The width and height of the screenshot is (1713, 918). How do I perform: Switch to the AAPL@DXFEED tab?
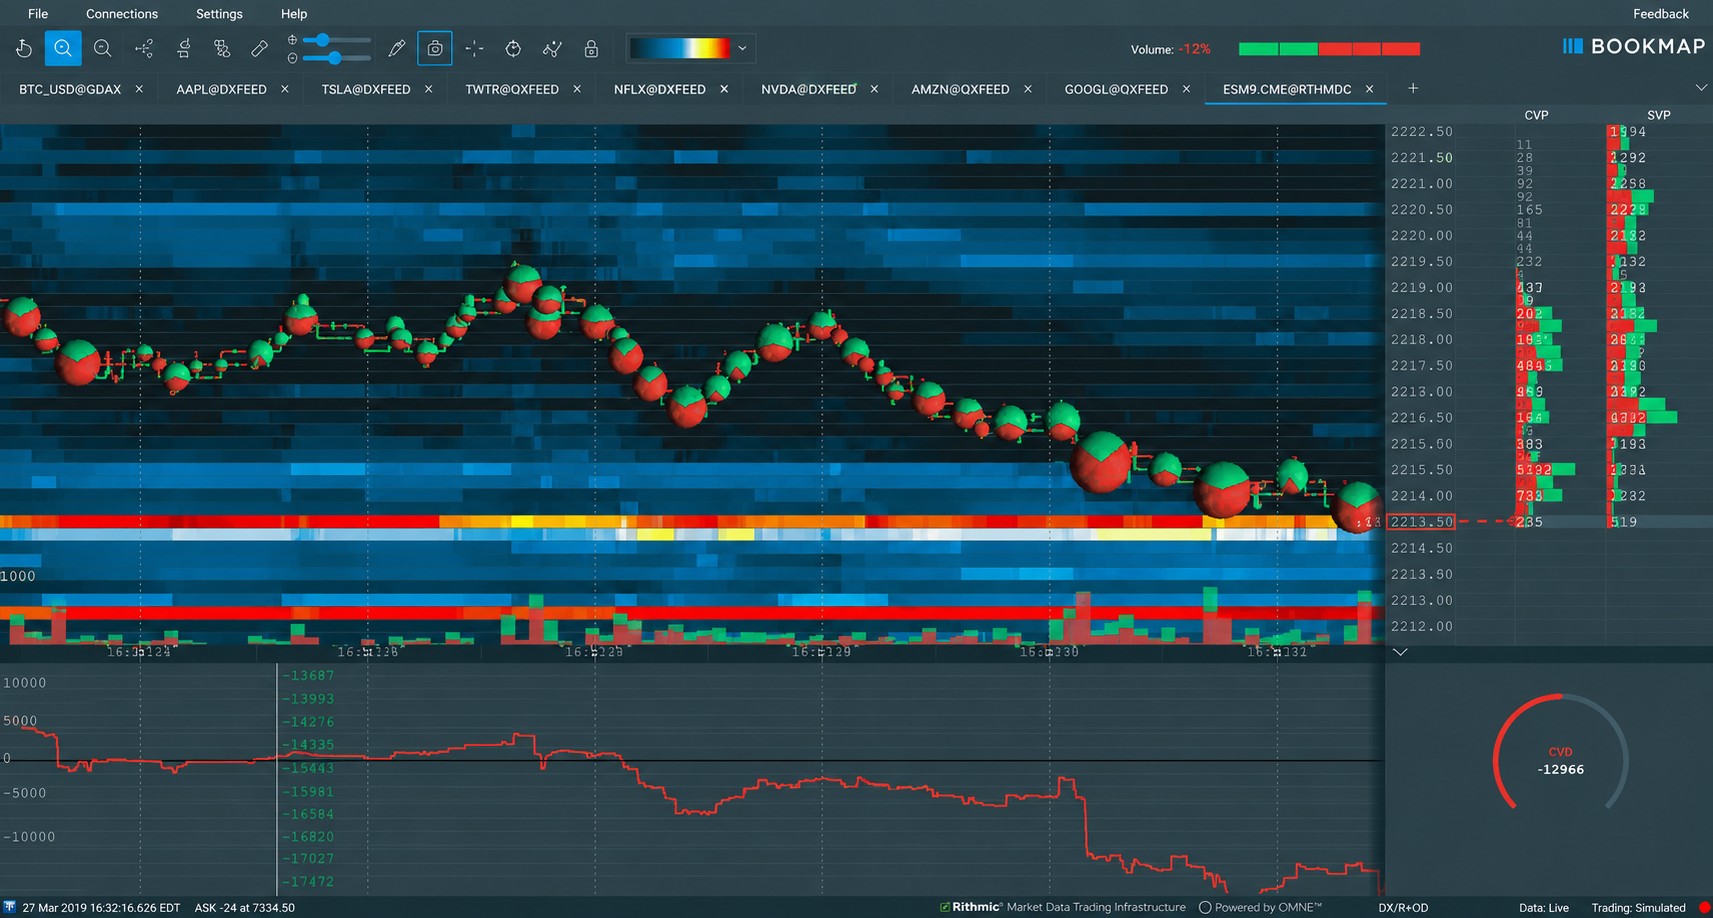coord(221,89)
